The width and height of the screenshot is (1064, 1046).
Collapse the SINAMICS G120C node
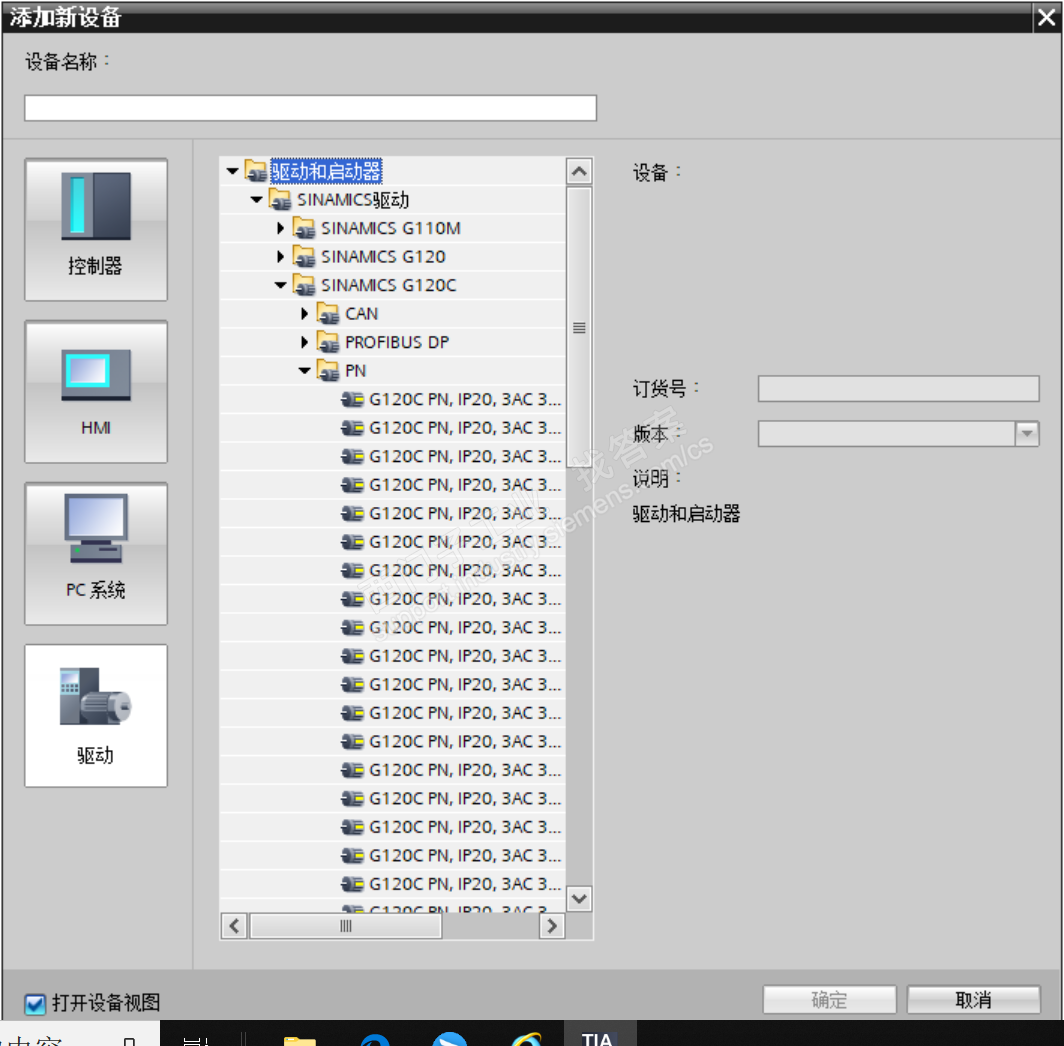280,285
